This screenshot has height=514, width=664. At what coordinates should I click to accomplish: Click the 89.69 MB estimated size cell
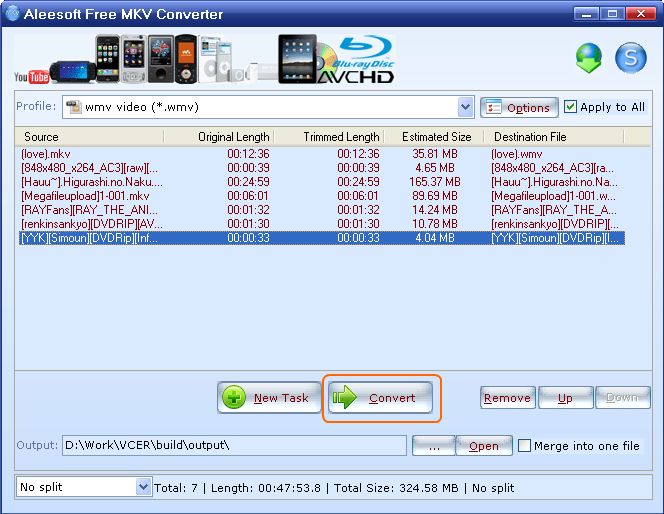pos(435,196)
